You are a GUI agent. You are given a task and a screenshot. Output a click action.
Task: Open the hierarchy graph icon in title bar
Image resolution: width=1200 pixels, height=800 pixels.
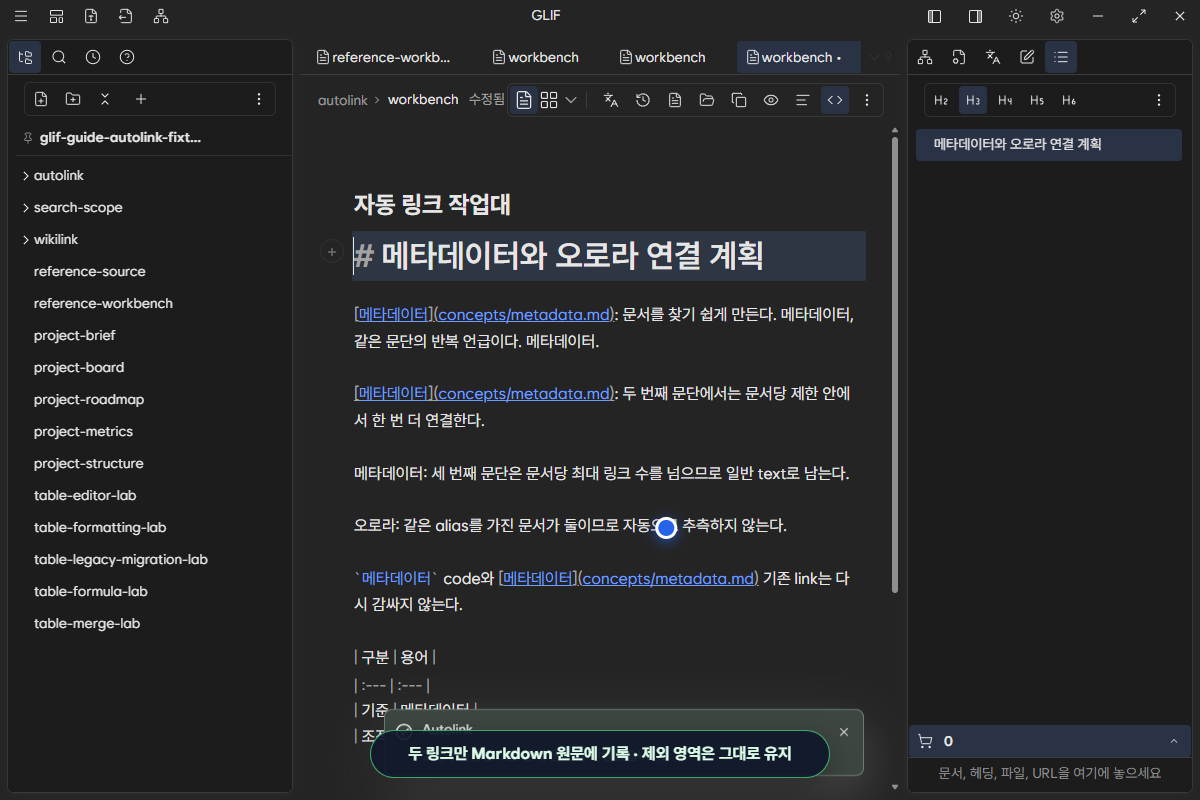[x=161, y=16]
